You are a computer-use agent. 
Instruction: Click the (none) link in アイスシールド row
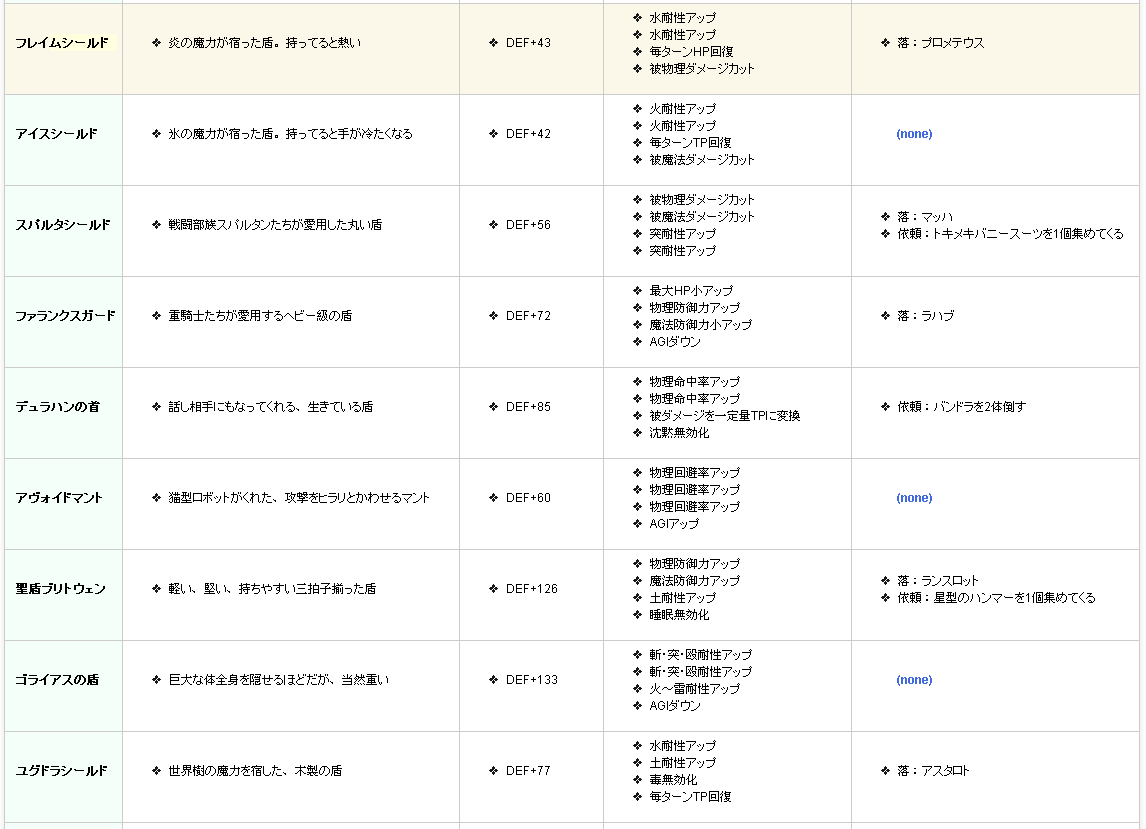pyautogui.click(x=913, y=134)
